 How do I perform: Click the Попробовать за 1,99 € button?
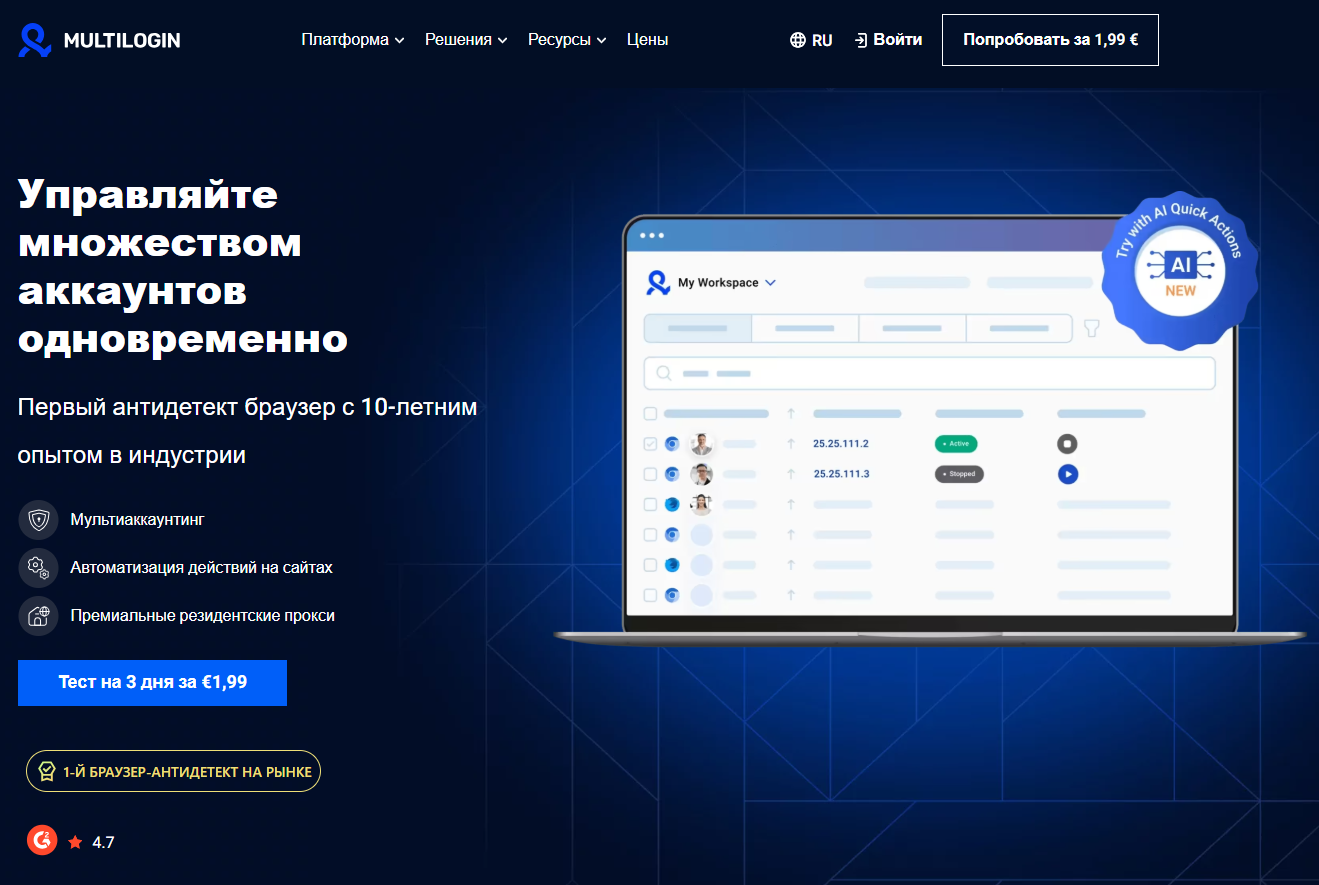click(x=1049, y=40)
